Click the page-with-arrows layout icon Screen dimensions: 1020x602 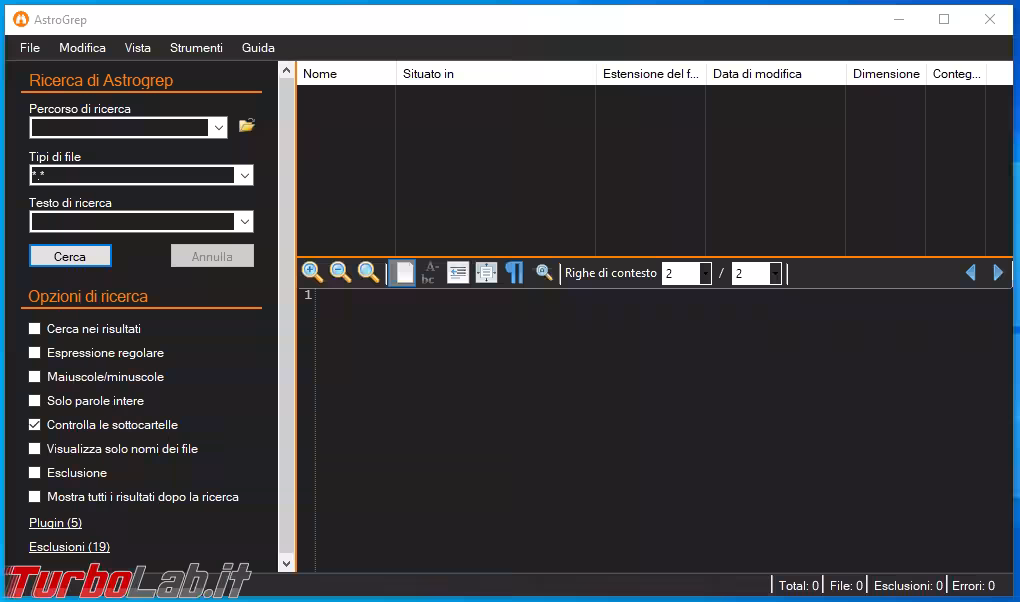click(x=486, y=272)
